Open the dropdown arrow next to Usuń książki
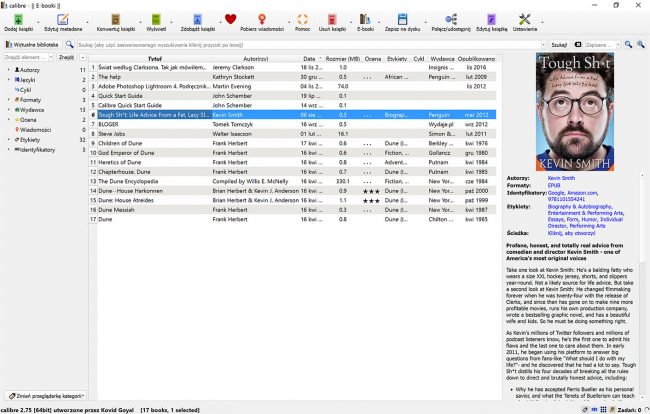The image size is (650, 414). point(351,22)
